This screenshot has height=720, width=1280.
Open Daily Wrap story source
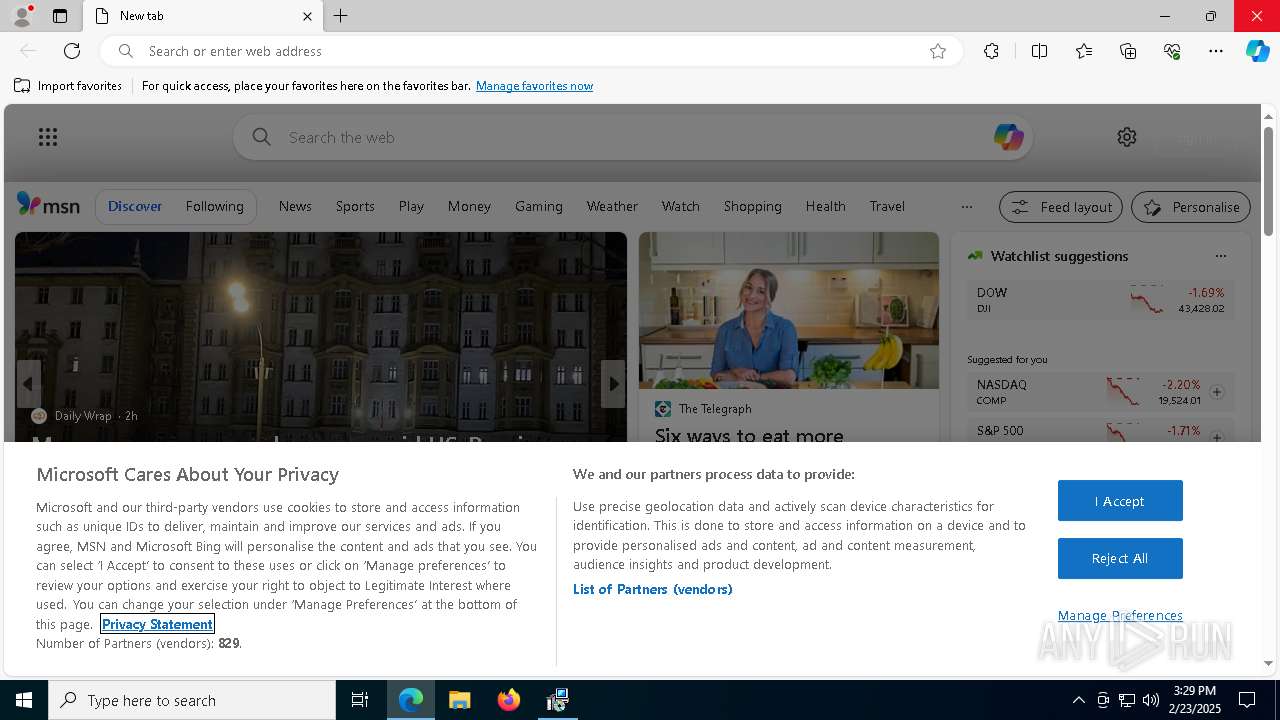tap(83, 416)
